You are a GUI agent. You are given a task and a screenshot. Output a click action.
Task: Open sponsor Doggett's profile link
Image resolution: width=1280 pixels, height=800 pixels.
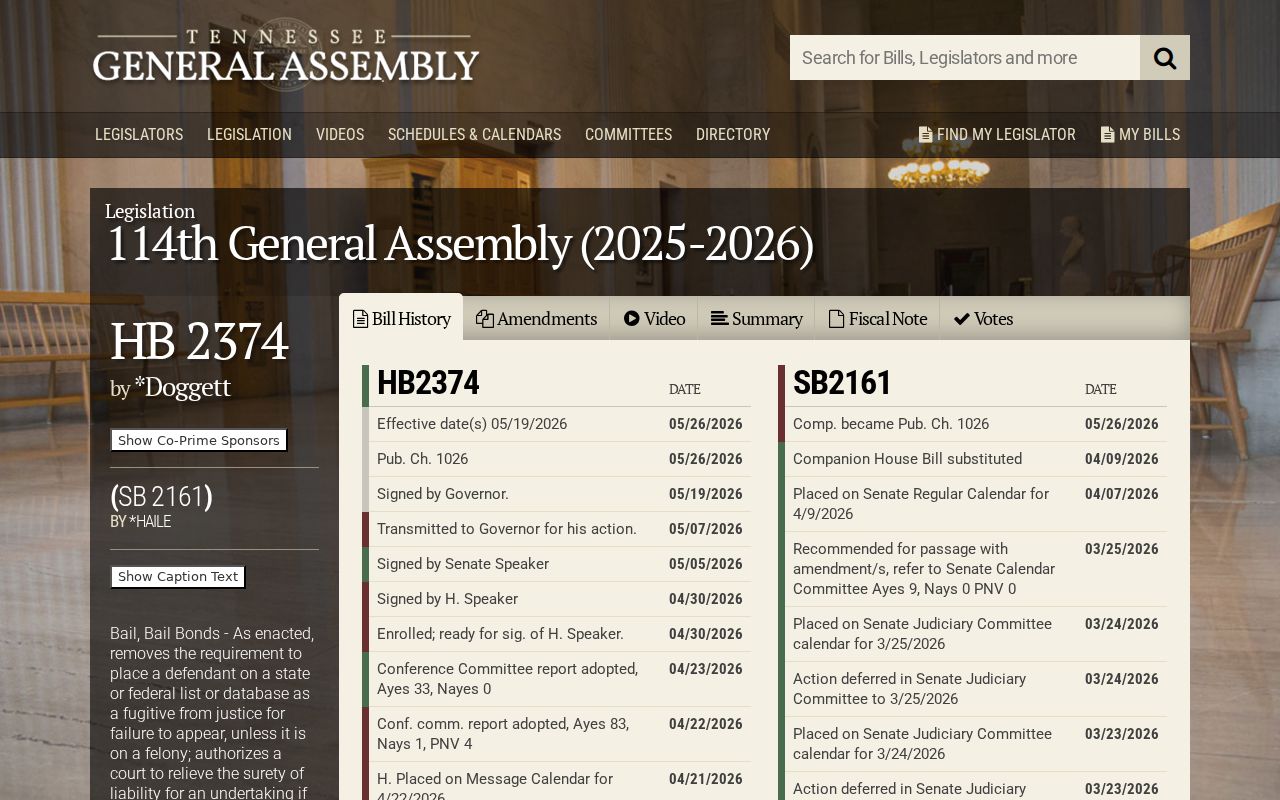(182, 387)
